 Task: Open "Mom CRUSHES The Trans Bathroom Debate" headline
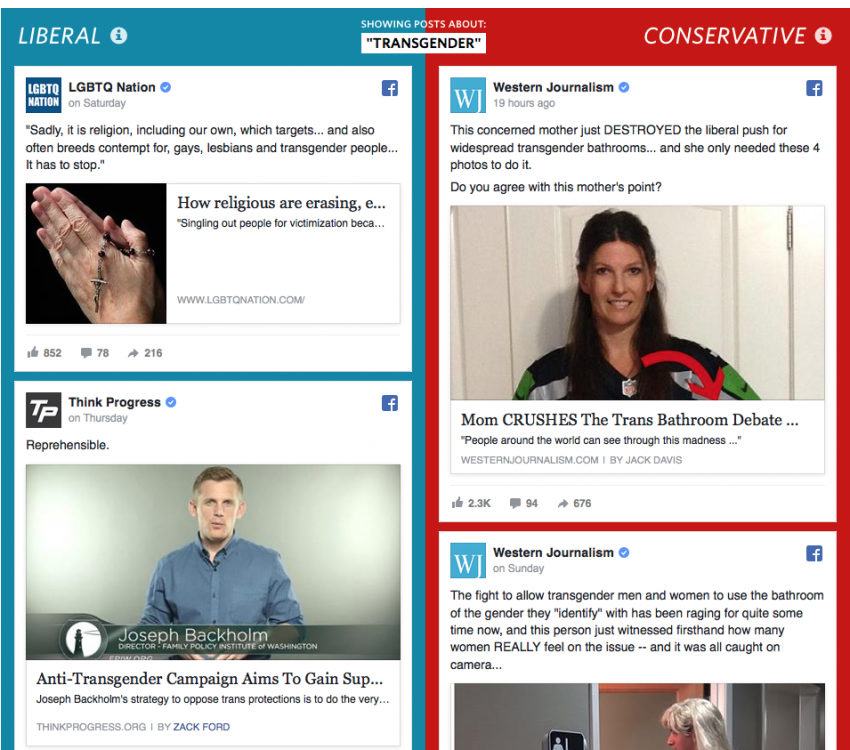click(x=629, y=420)
